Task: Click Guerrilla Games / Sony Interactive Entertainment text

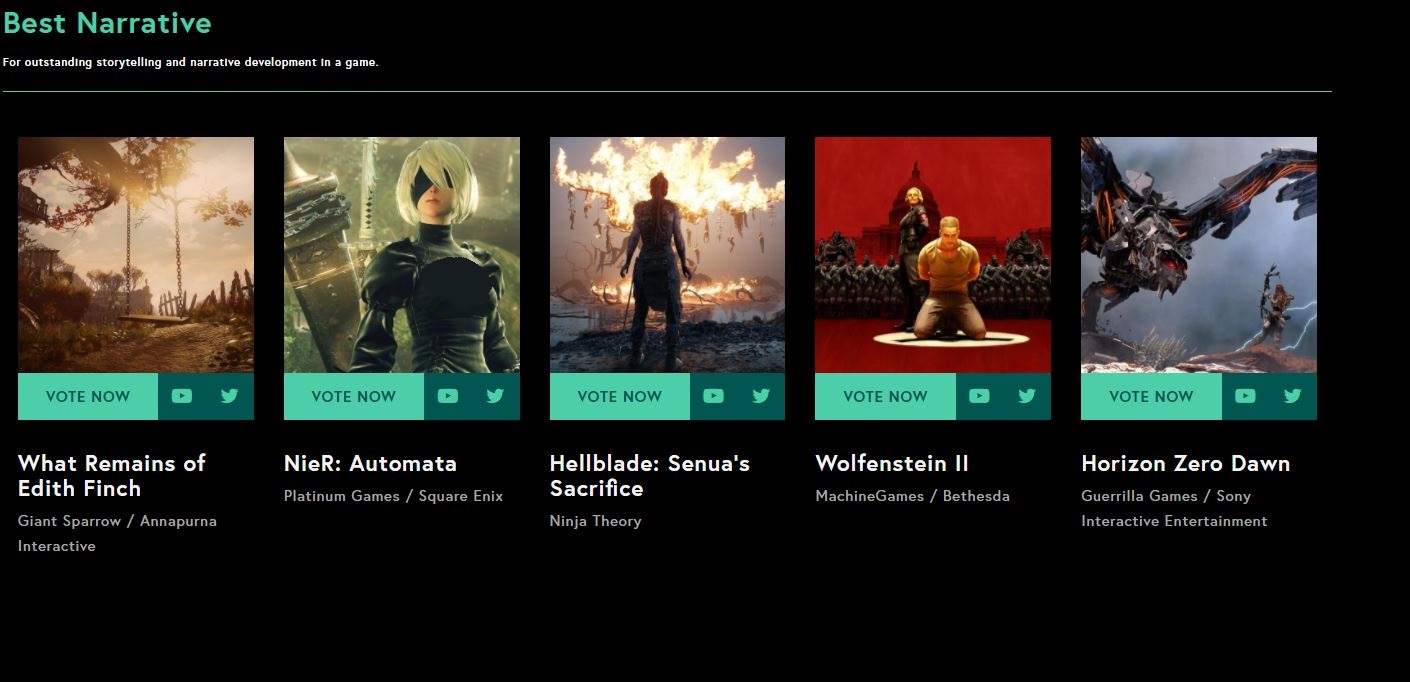Action: click(x=1174, y=508)
